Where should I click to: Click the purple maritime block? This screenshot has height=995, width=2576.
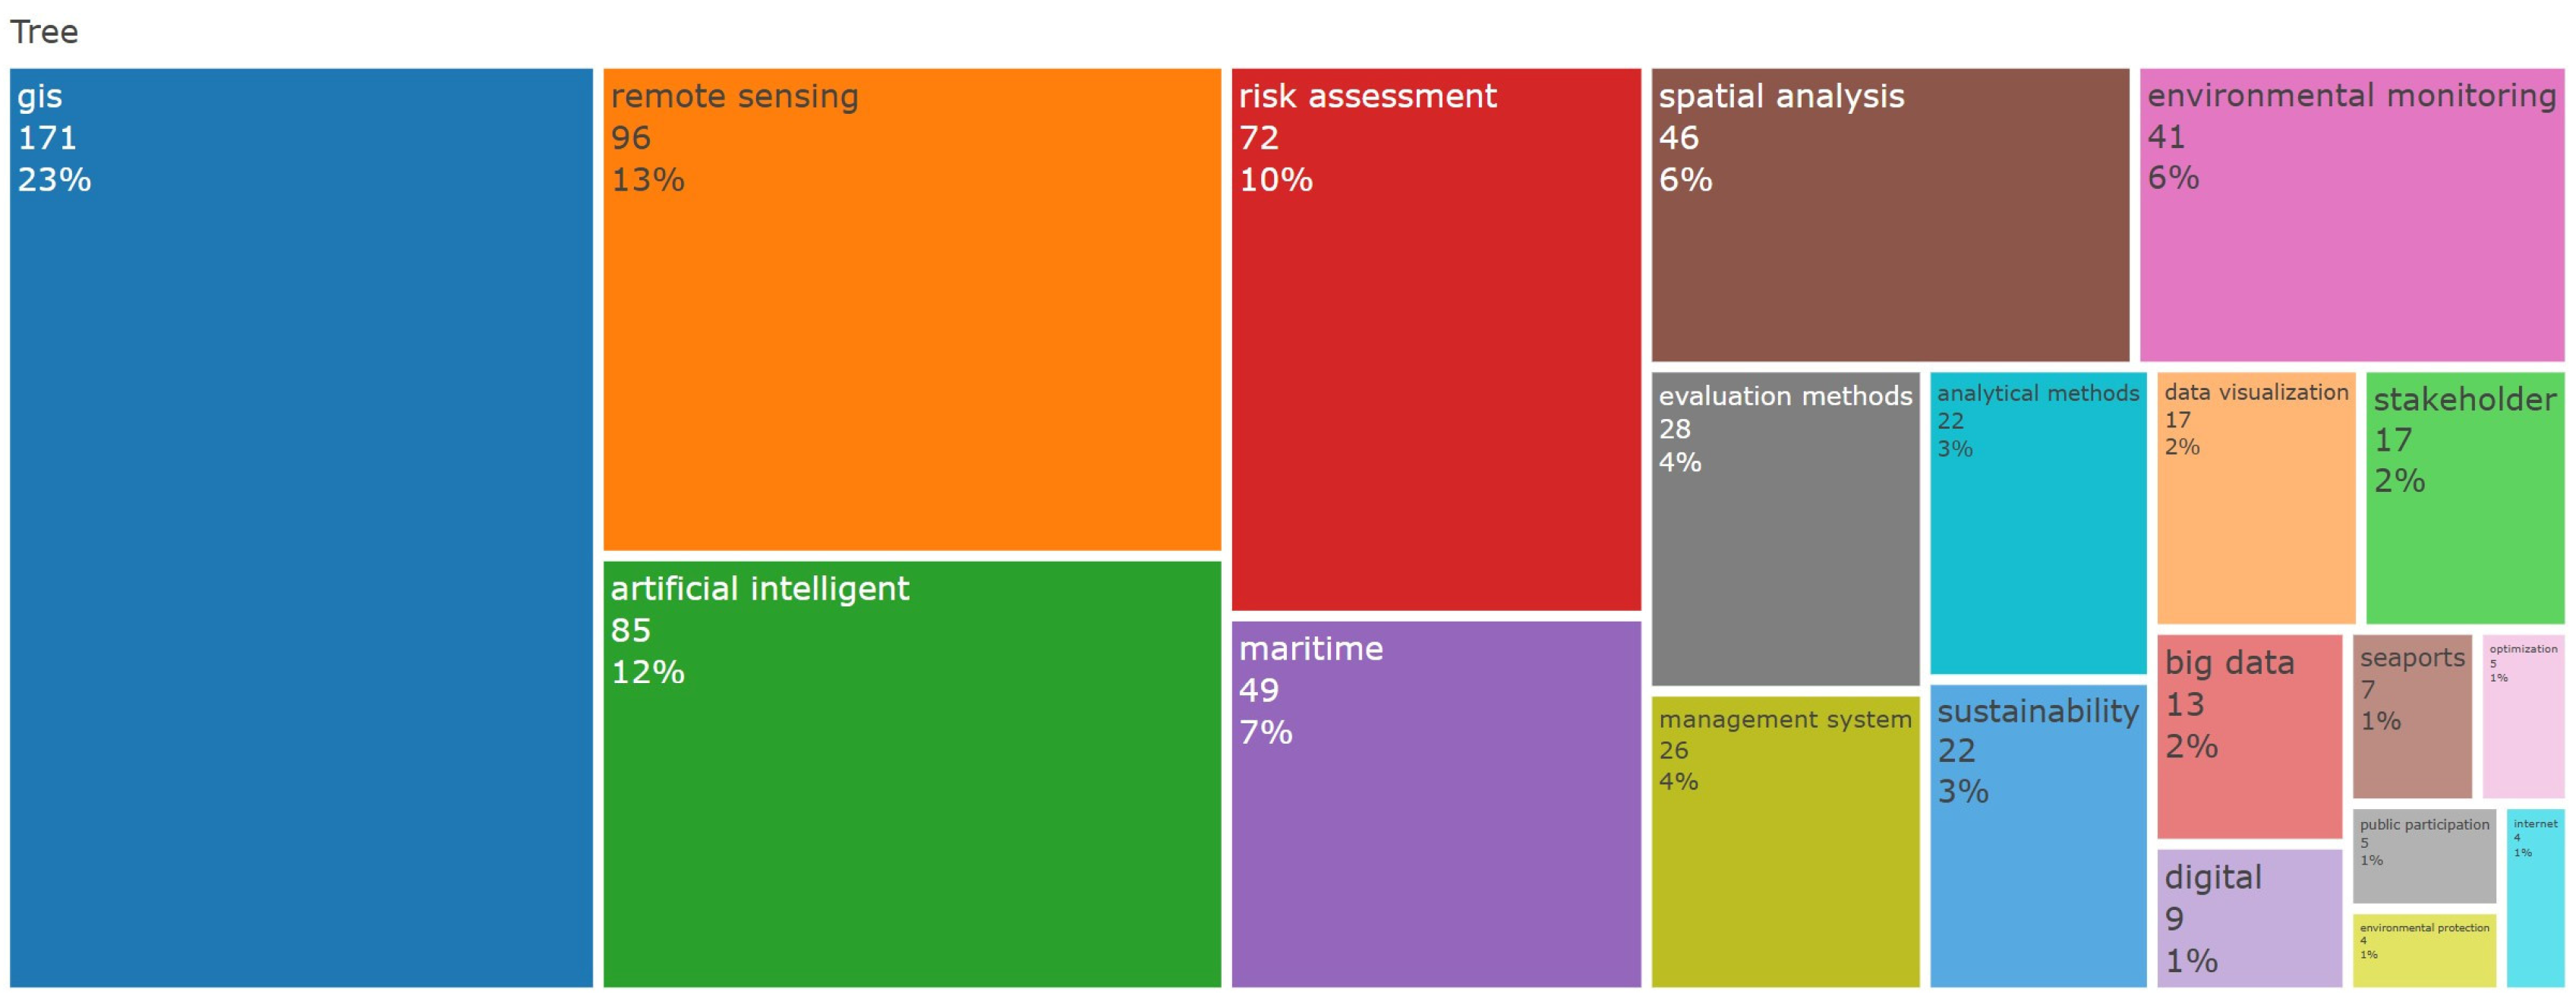[1435, 803]
